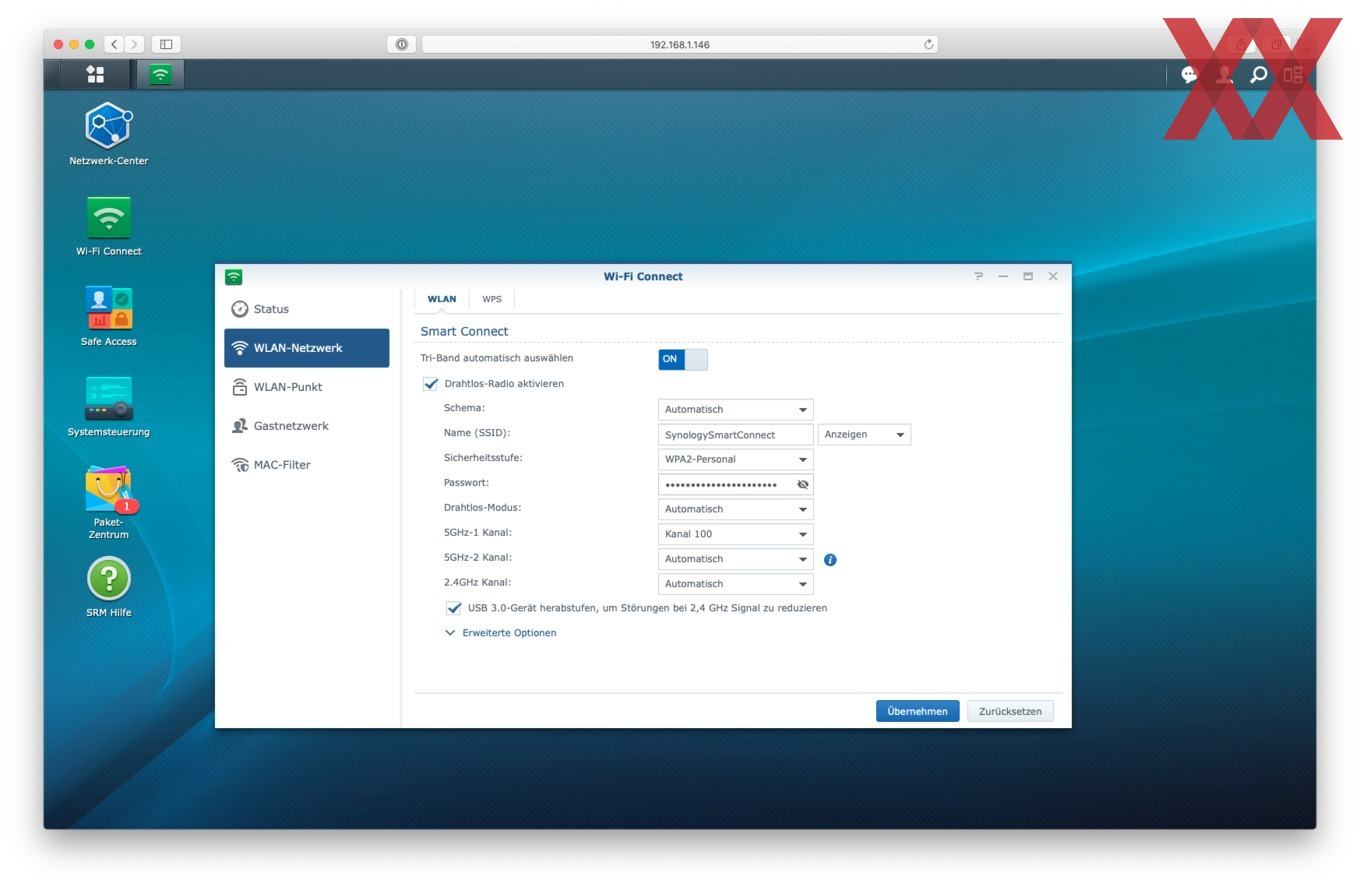
Task: Open the Status section in sidebar
Action: (x=306, y=309)
